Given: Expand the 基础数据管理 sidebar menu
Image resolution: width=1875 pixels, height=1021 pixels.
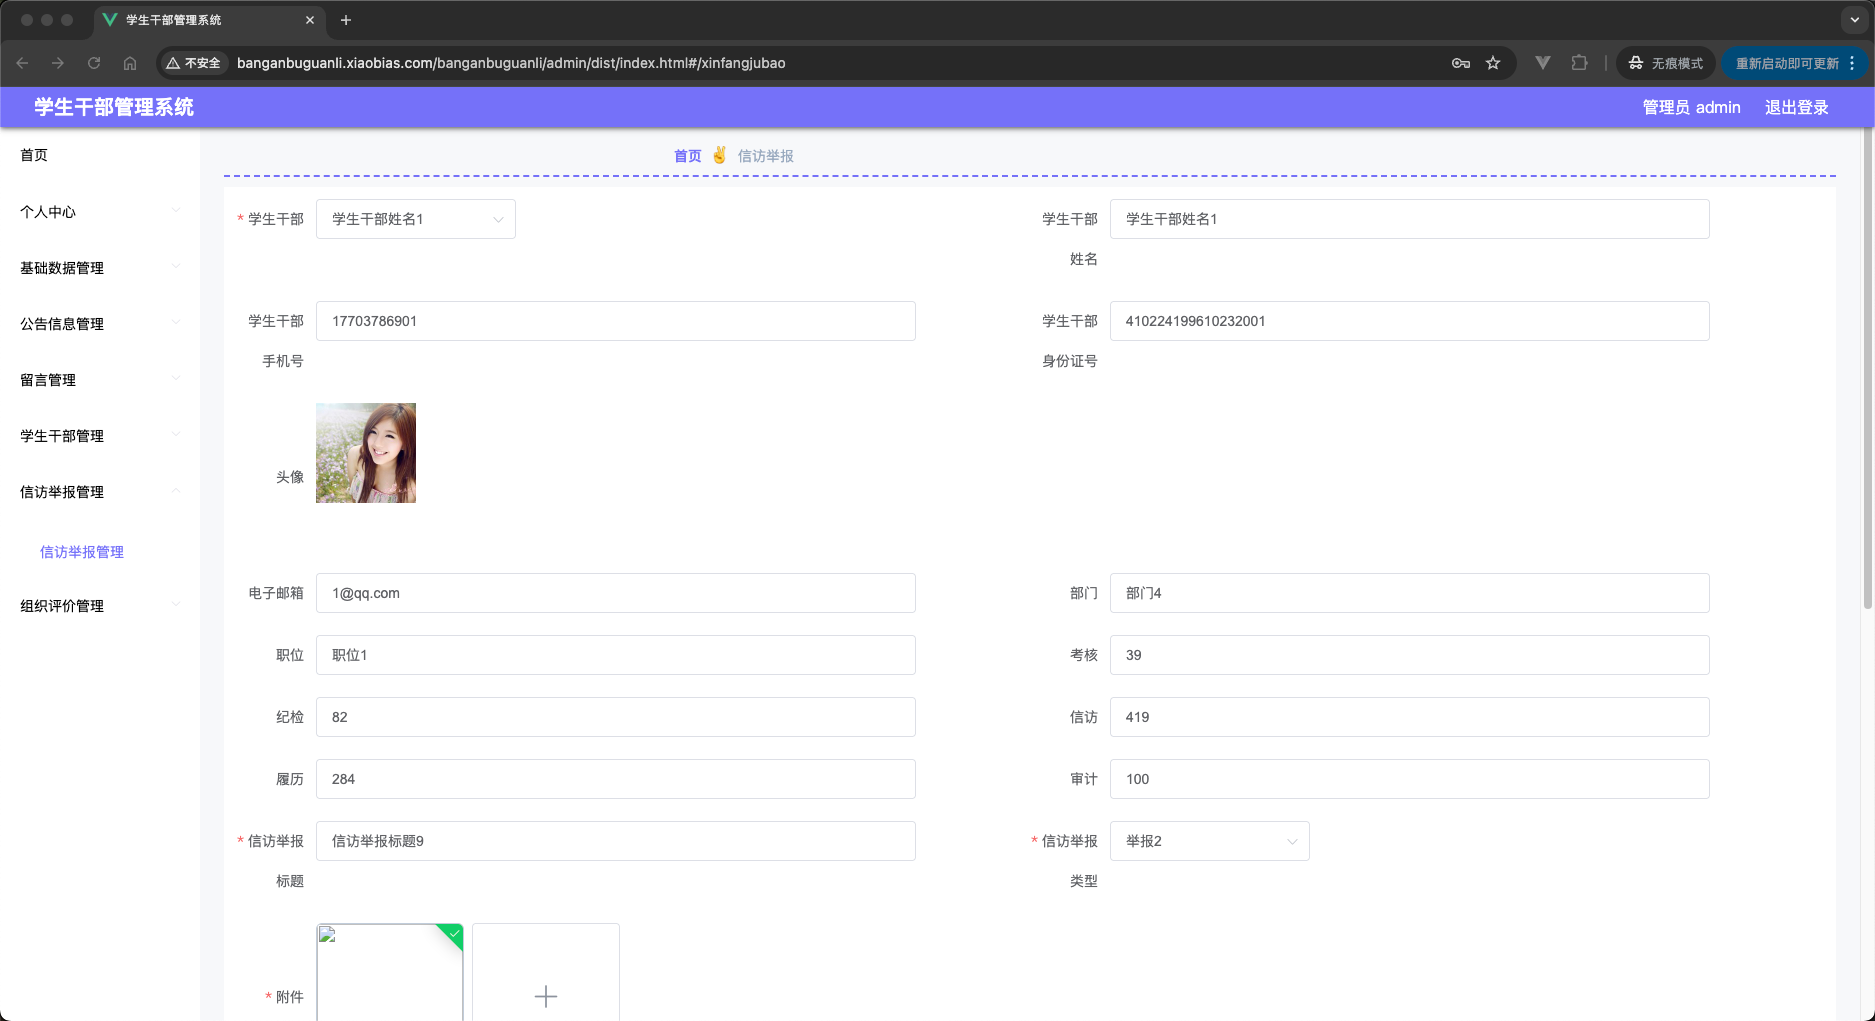Looking at the screenshot, I should [x=100, y=267].
